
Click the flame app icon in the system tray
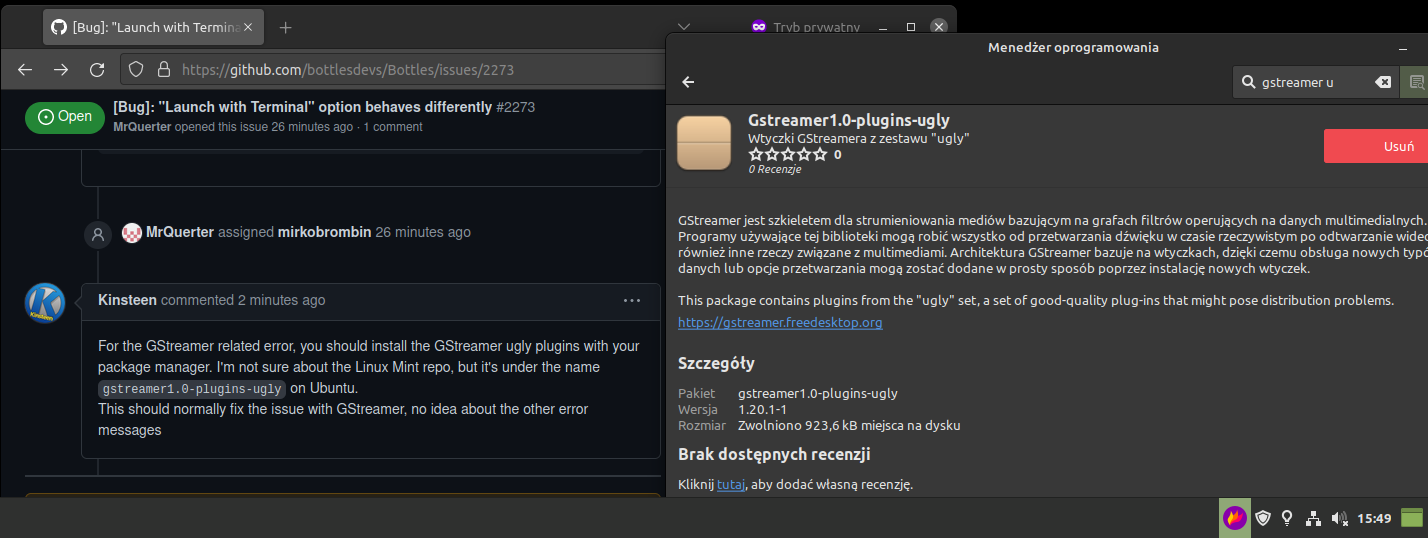coord(1236,518)
